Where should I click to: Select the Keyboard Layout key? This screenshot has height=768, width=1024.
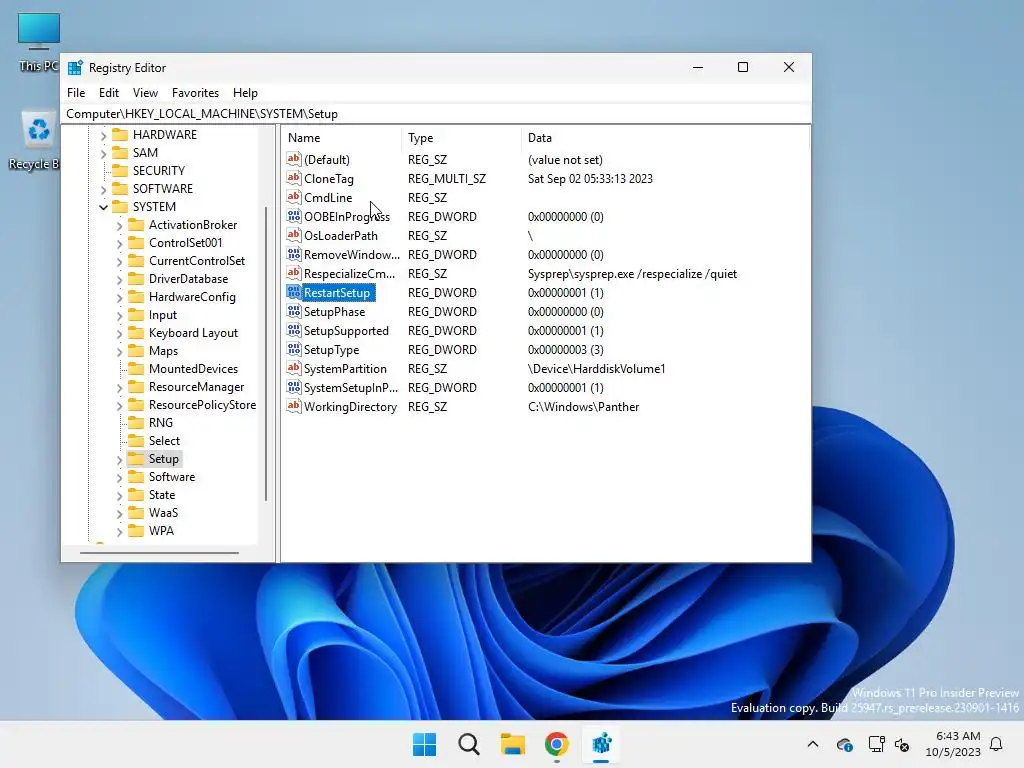(x=193, y=332)
